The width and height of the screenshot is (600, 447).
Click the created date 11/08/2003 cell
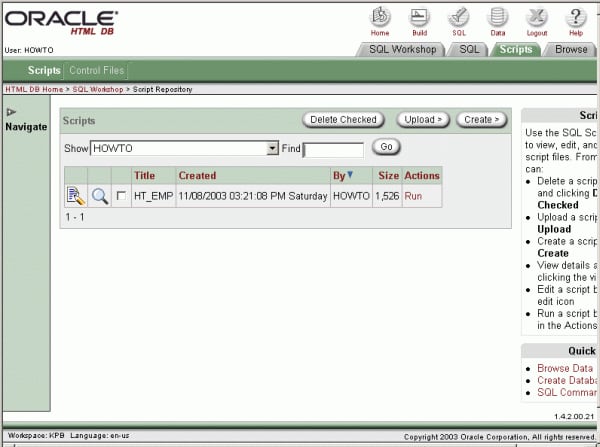coord(253,196)
